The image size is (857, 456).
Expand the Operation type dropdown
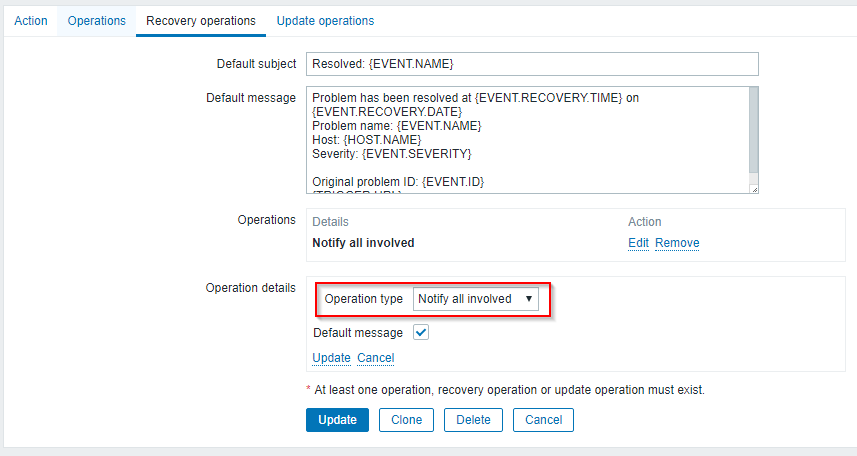[476, 299]
